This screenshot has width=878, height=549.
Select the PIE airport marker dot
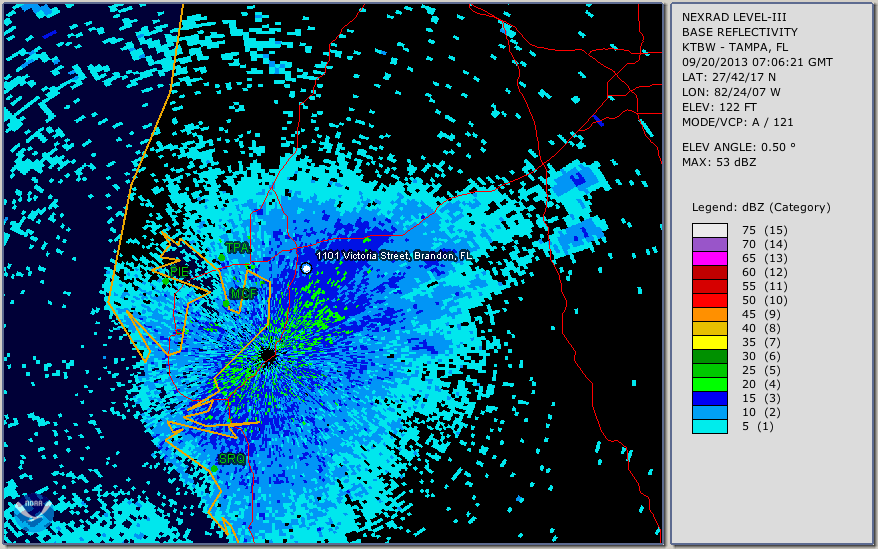166,282
